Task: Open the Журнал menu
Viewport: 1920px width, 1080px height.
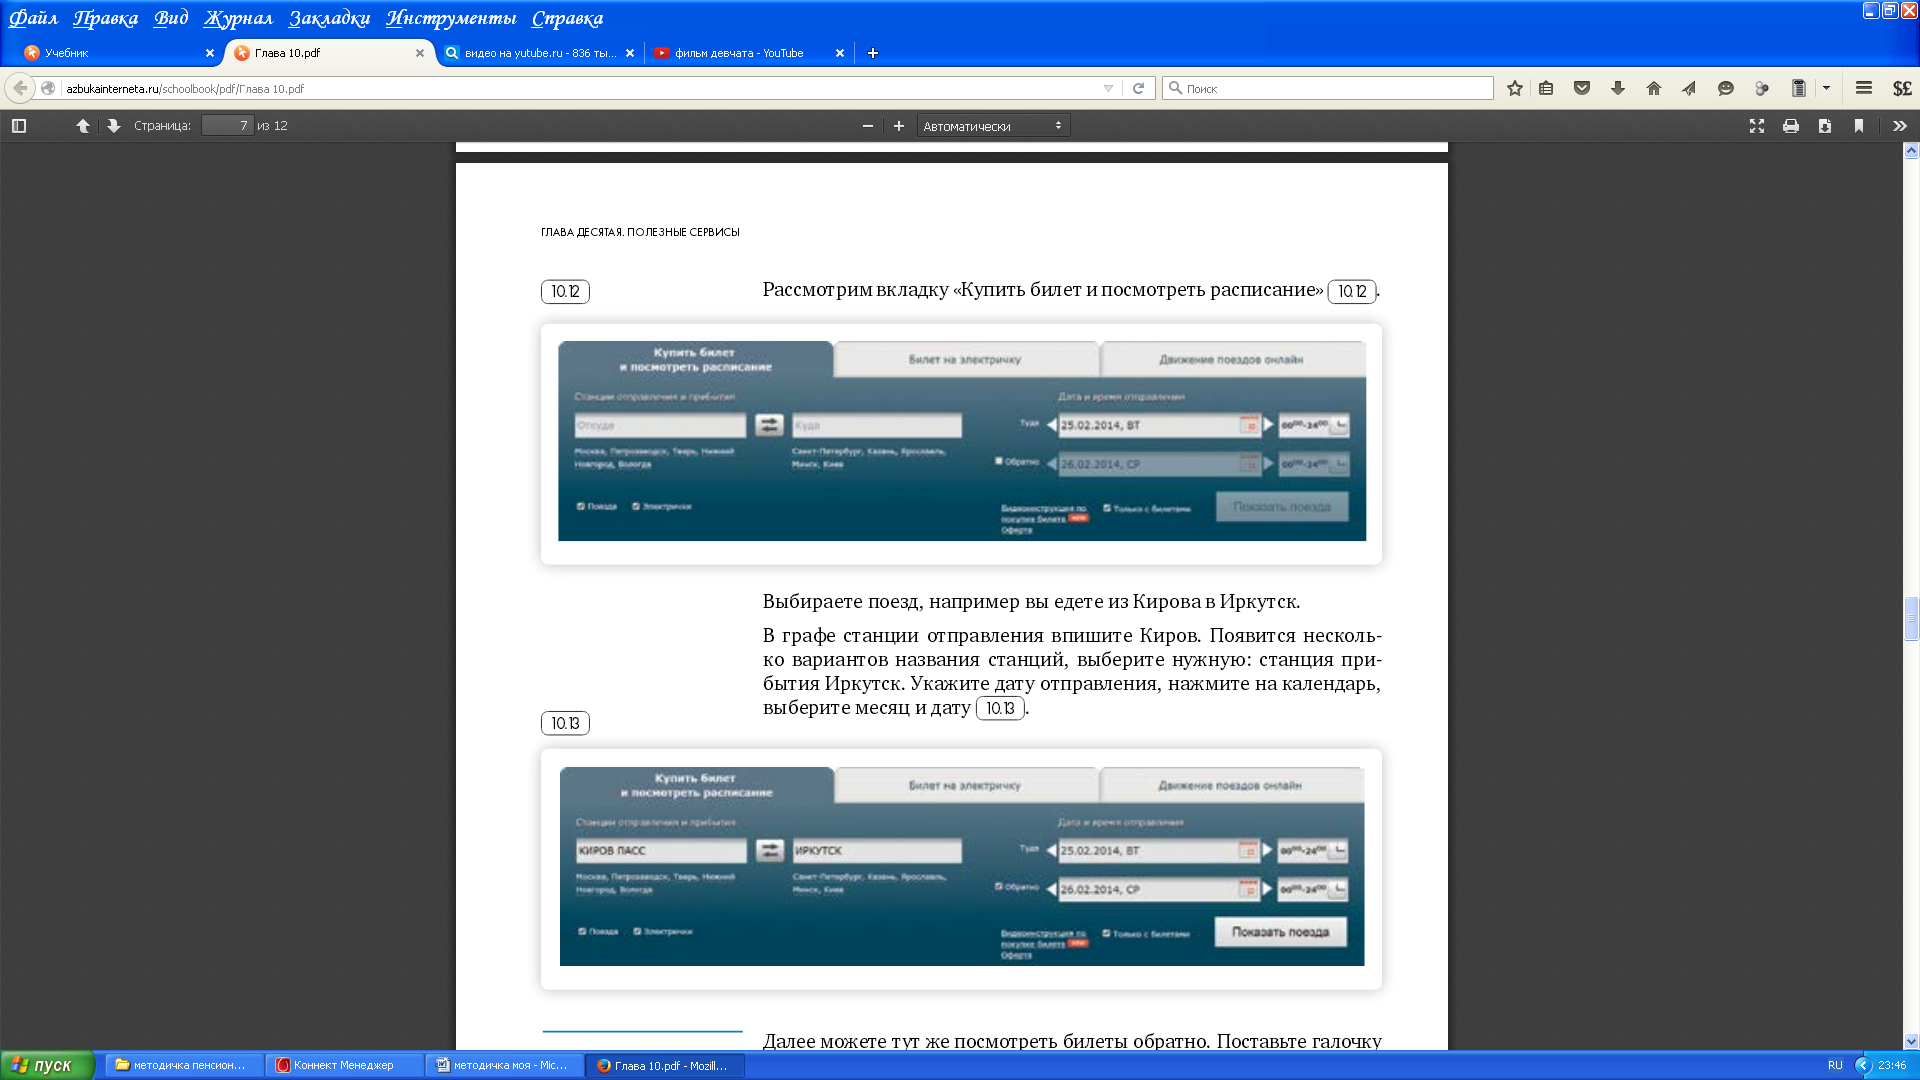Action: click(238, 18)
